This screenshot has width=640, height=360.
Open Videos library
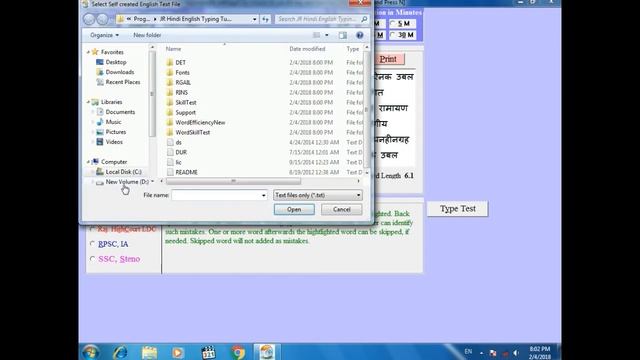coord(114,142)
